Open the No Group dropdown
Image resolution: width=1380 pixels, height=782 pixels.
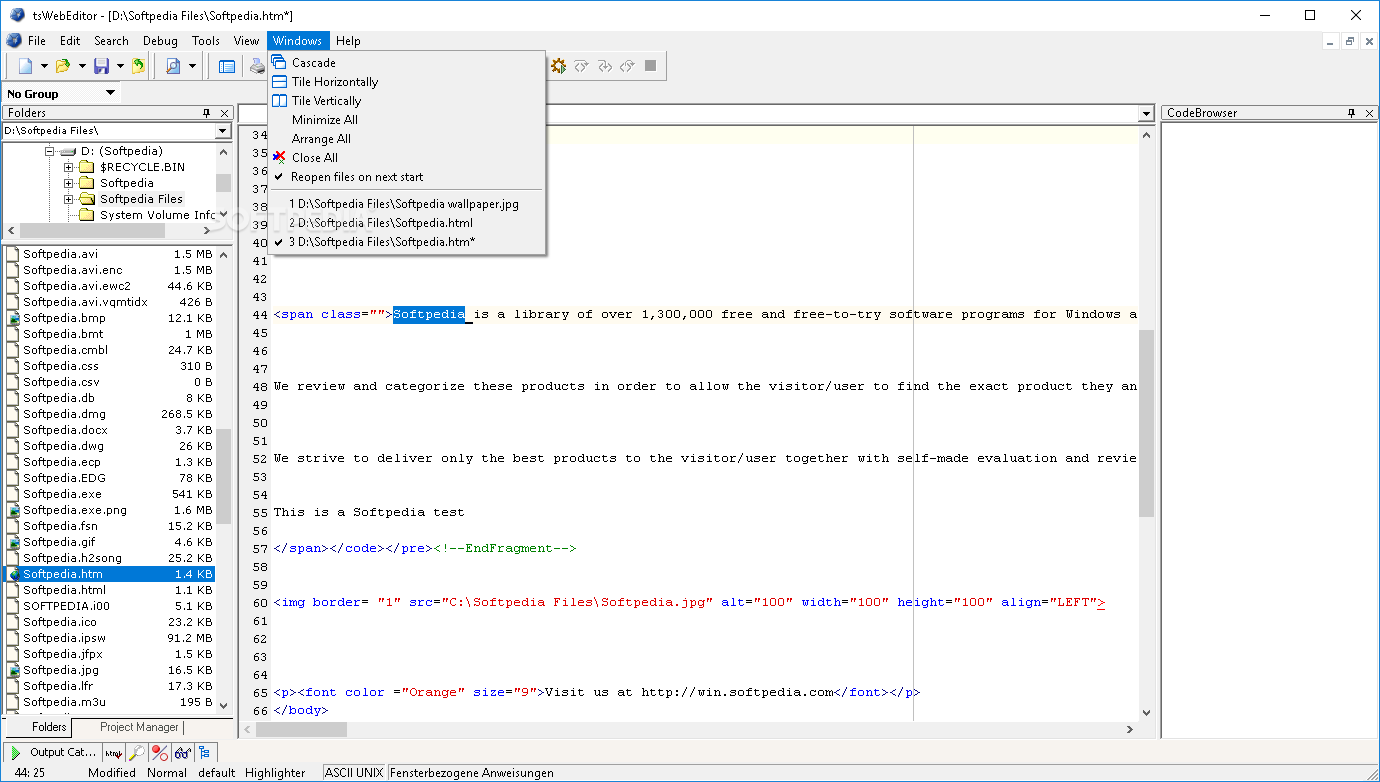pos(110,93)
